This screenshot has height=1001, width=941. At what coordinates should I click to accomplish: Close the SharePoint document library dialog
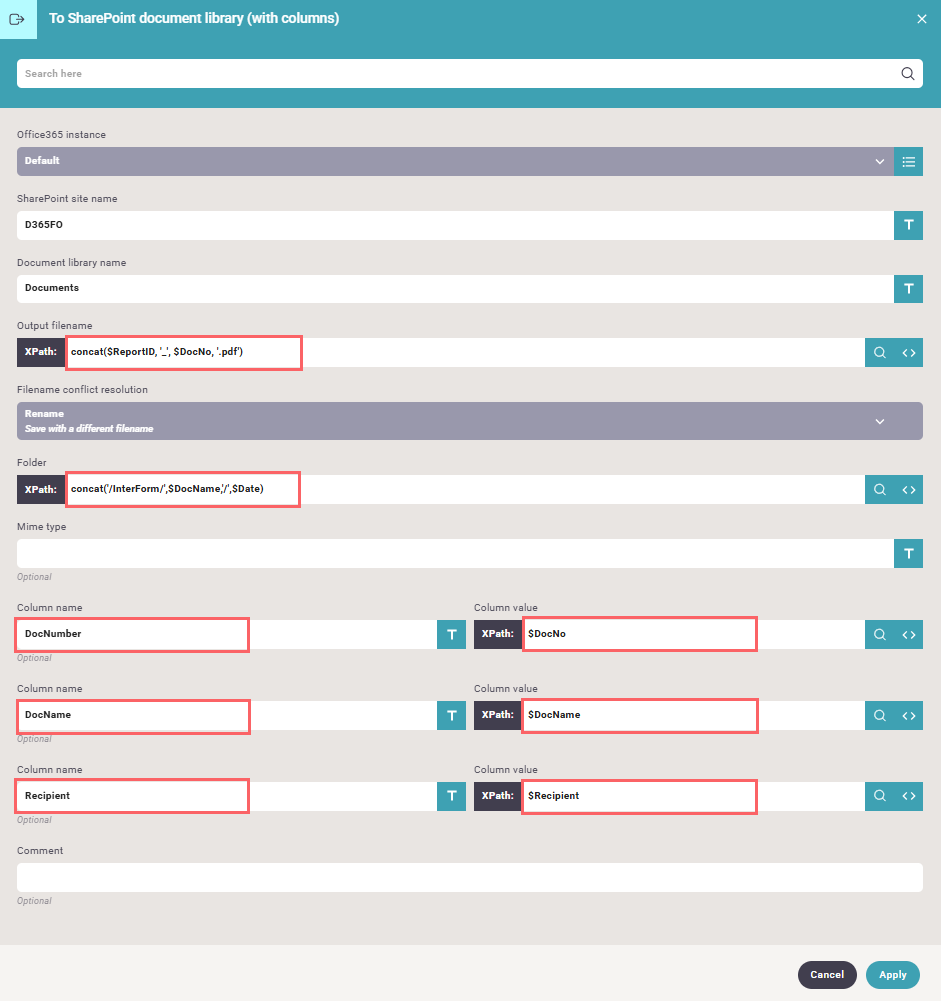point(921,19)
